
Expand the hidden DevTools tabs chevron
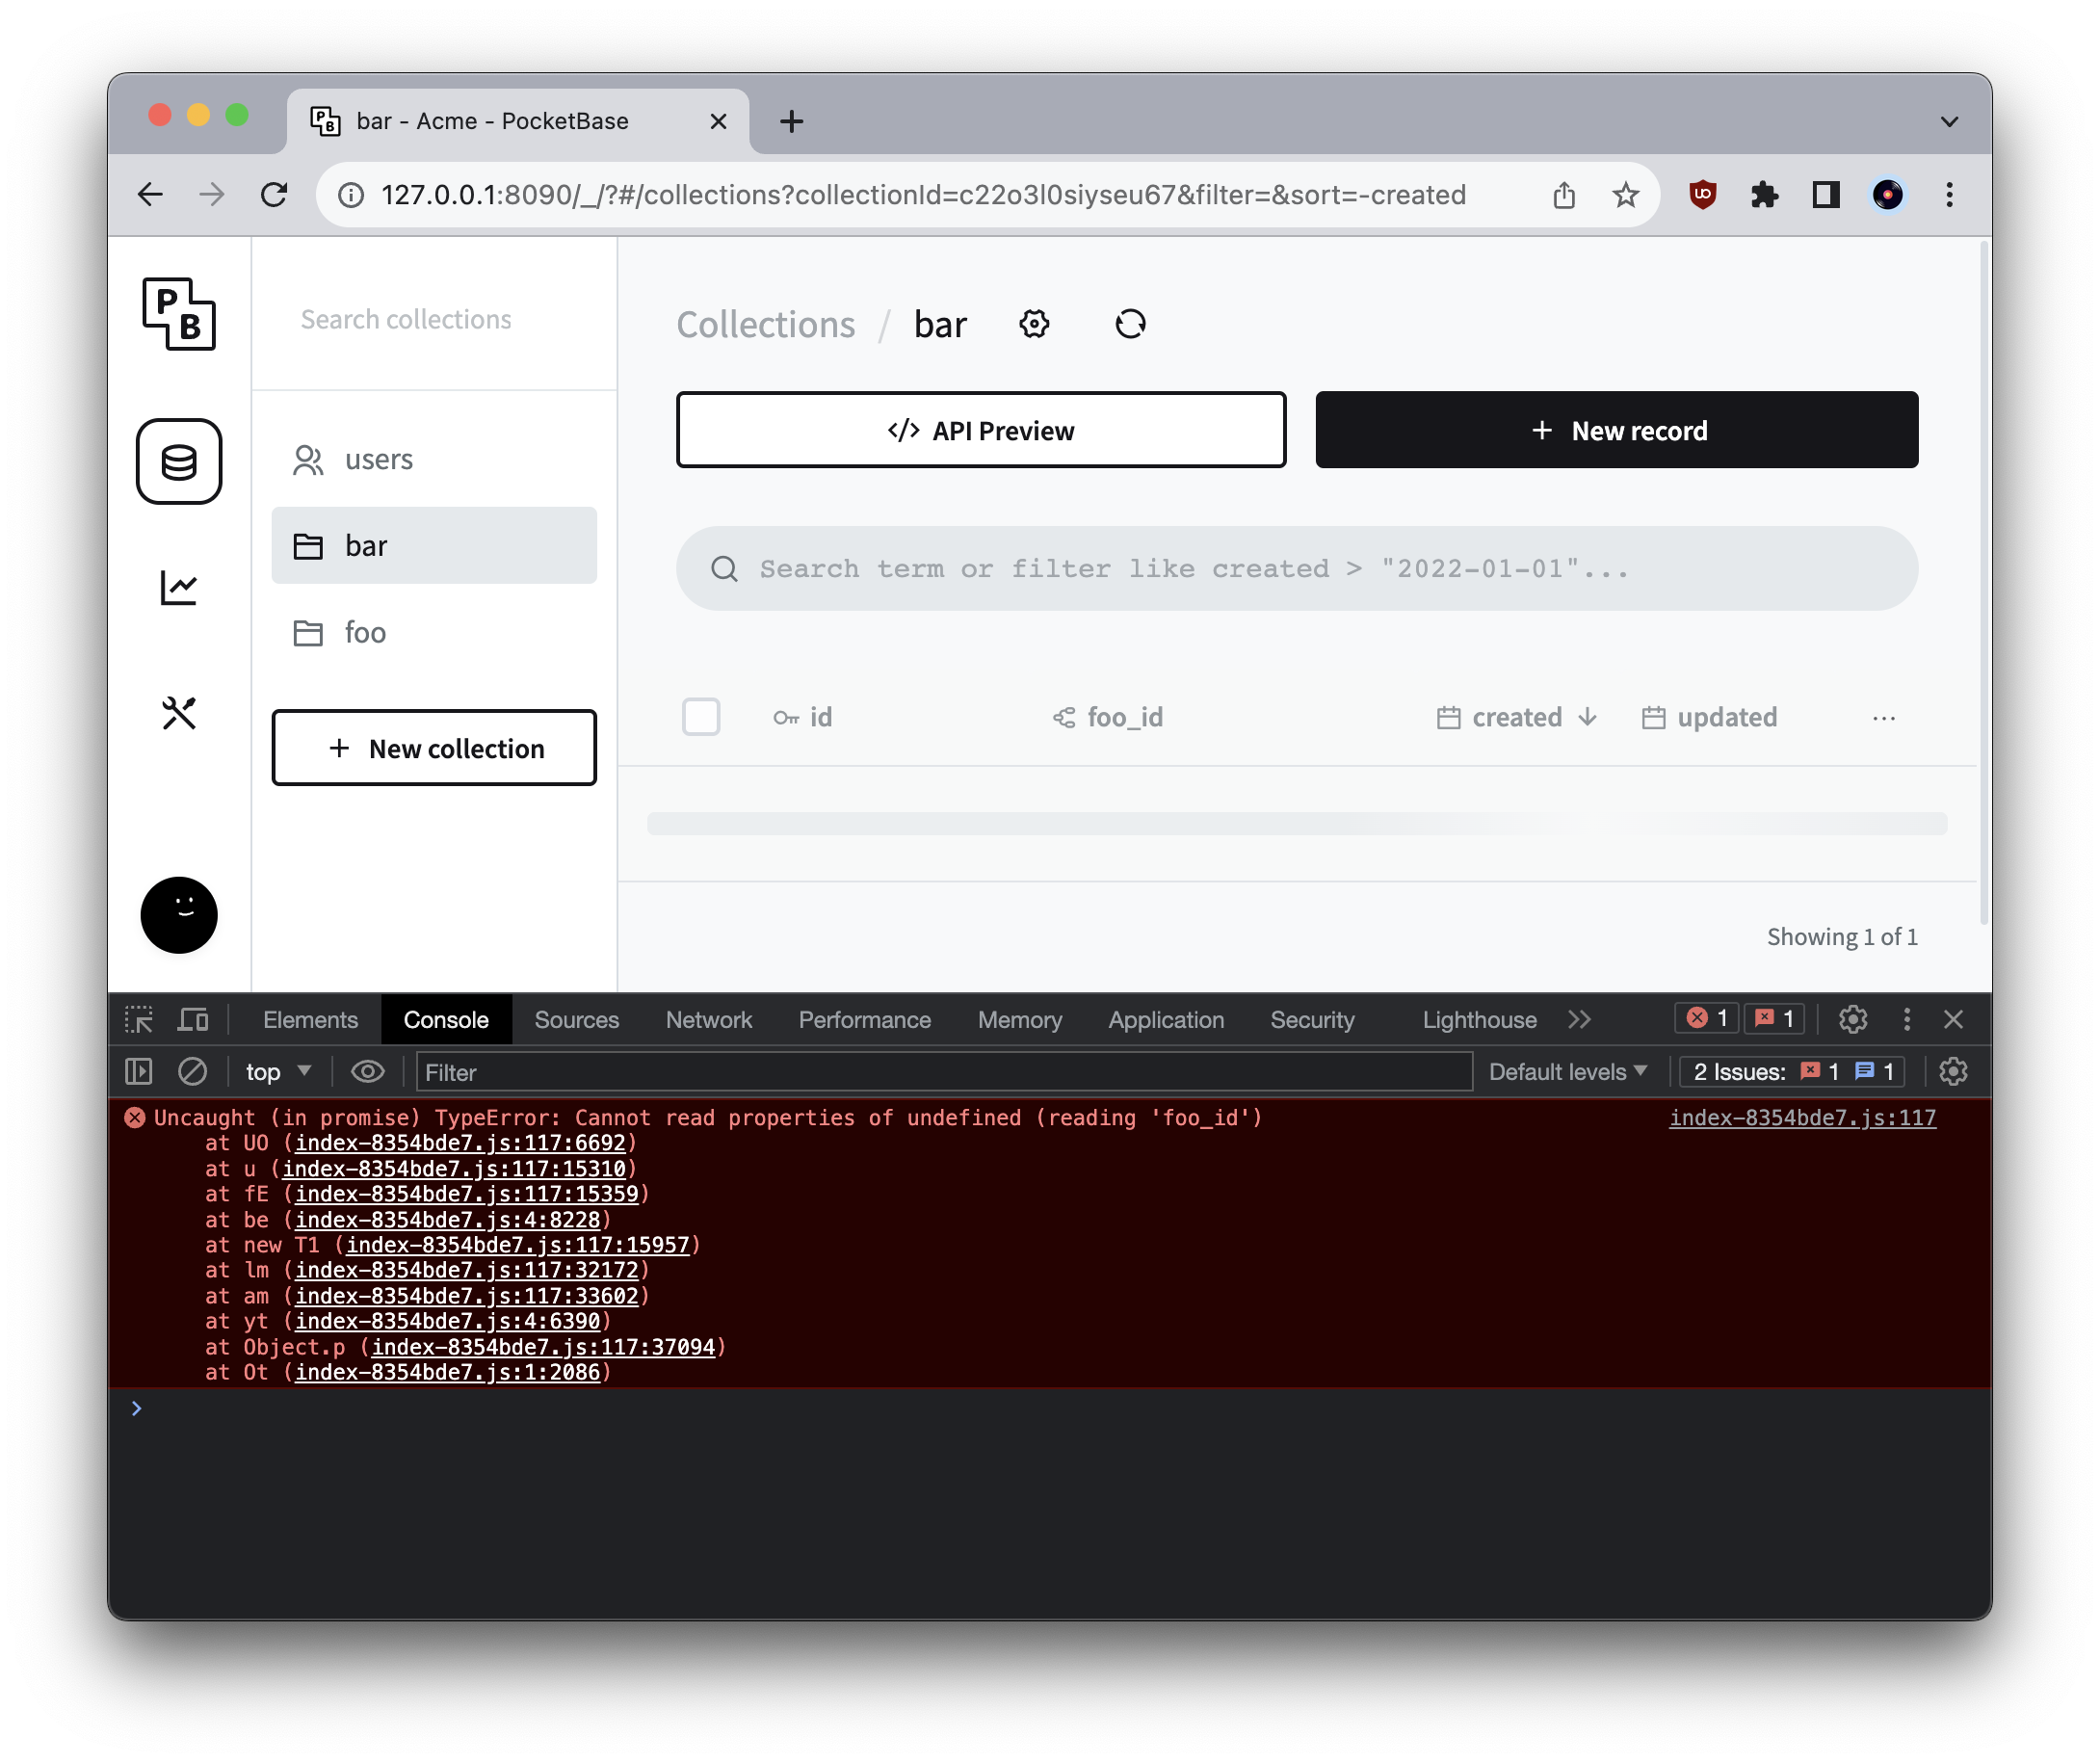(x=1580, y=1019)
